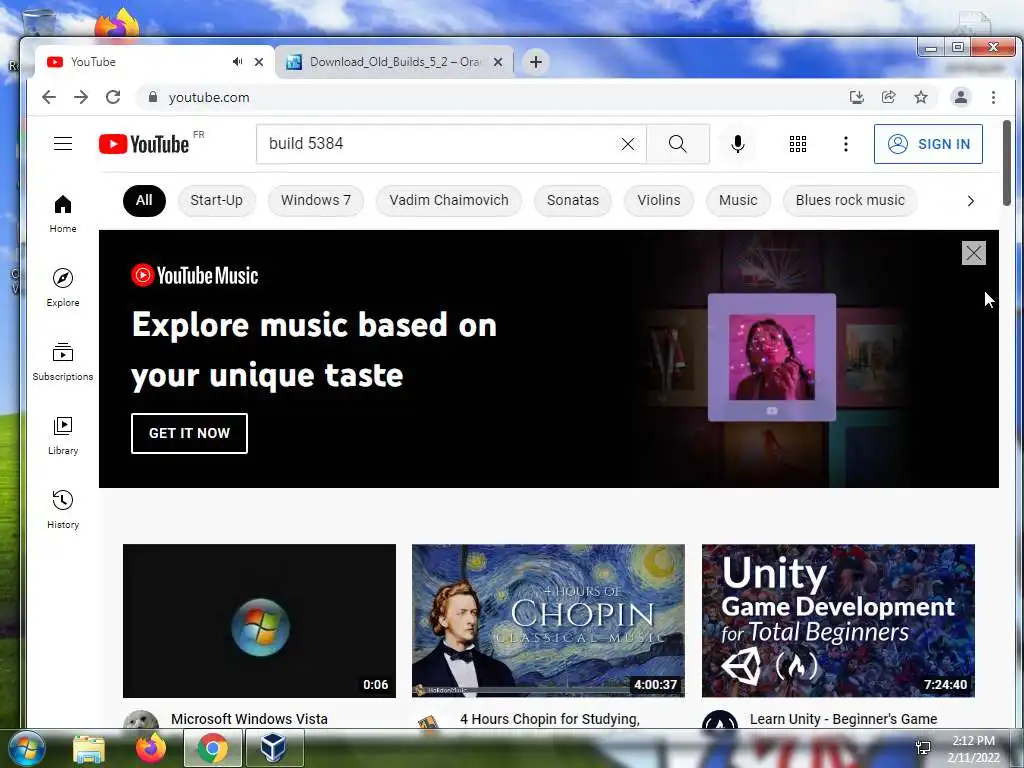Select the All filter chip
1024x768 pixels.
point(144,200)
